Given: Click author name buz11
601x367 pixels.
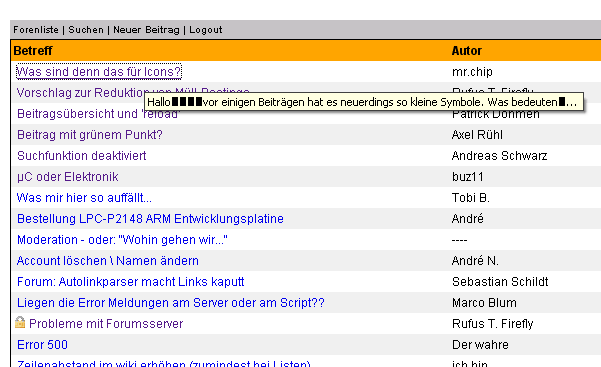Looking at the screenshot, I should 468,177.
